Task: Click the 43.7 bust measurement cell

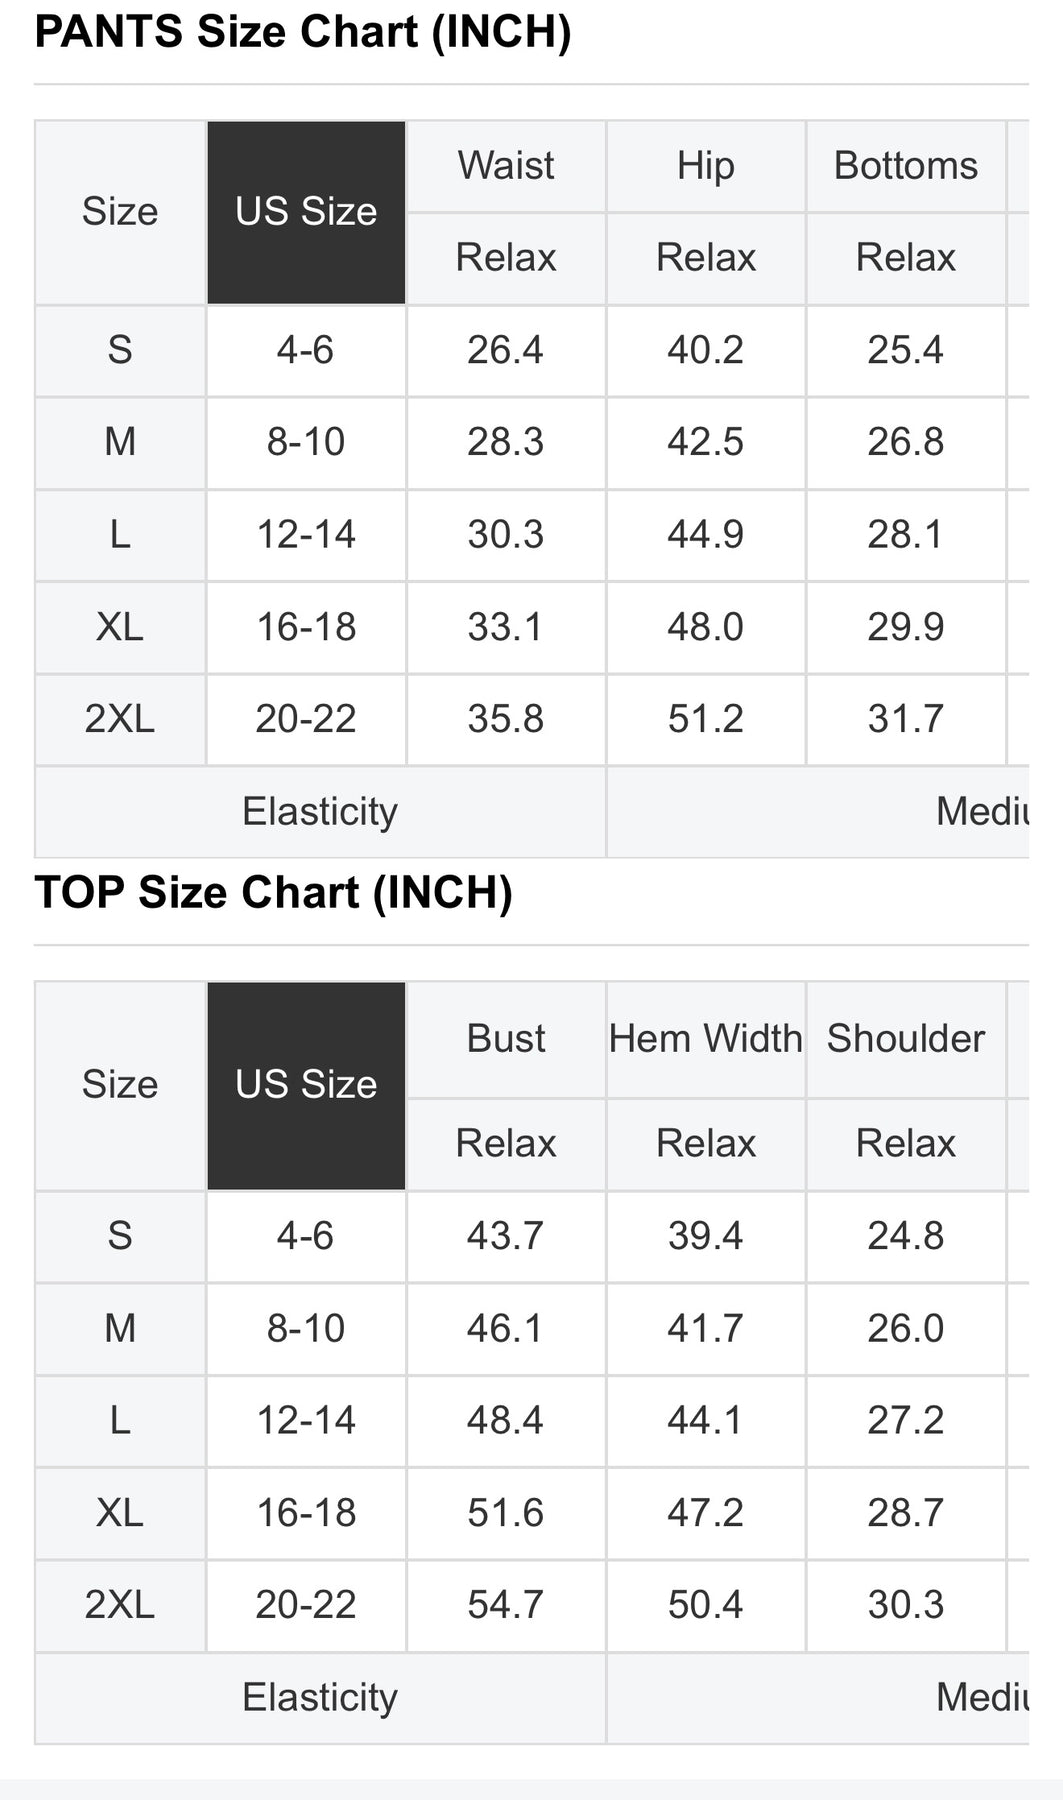Action: [x=505, y=1236]
